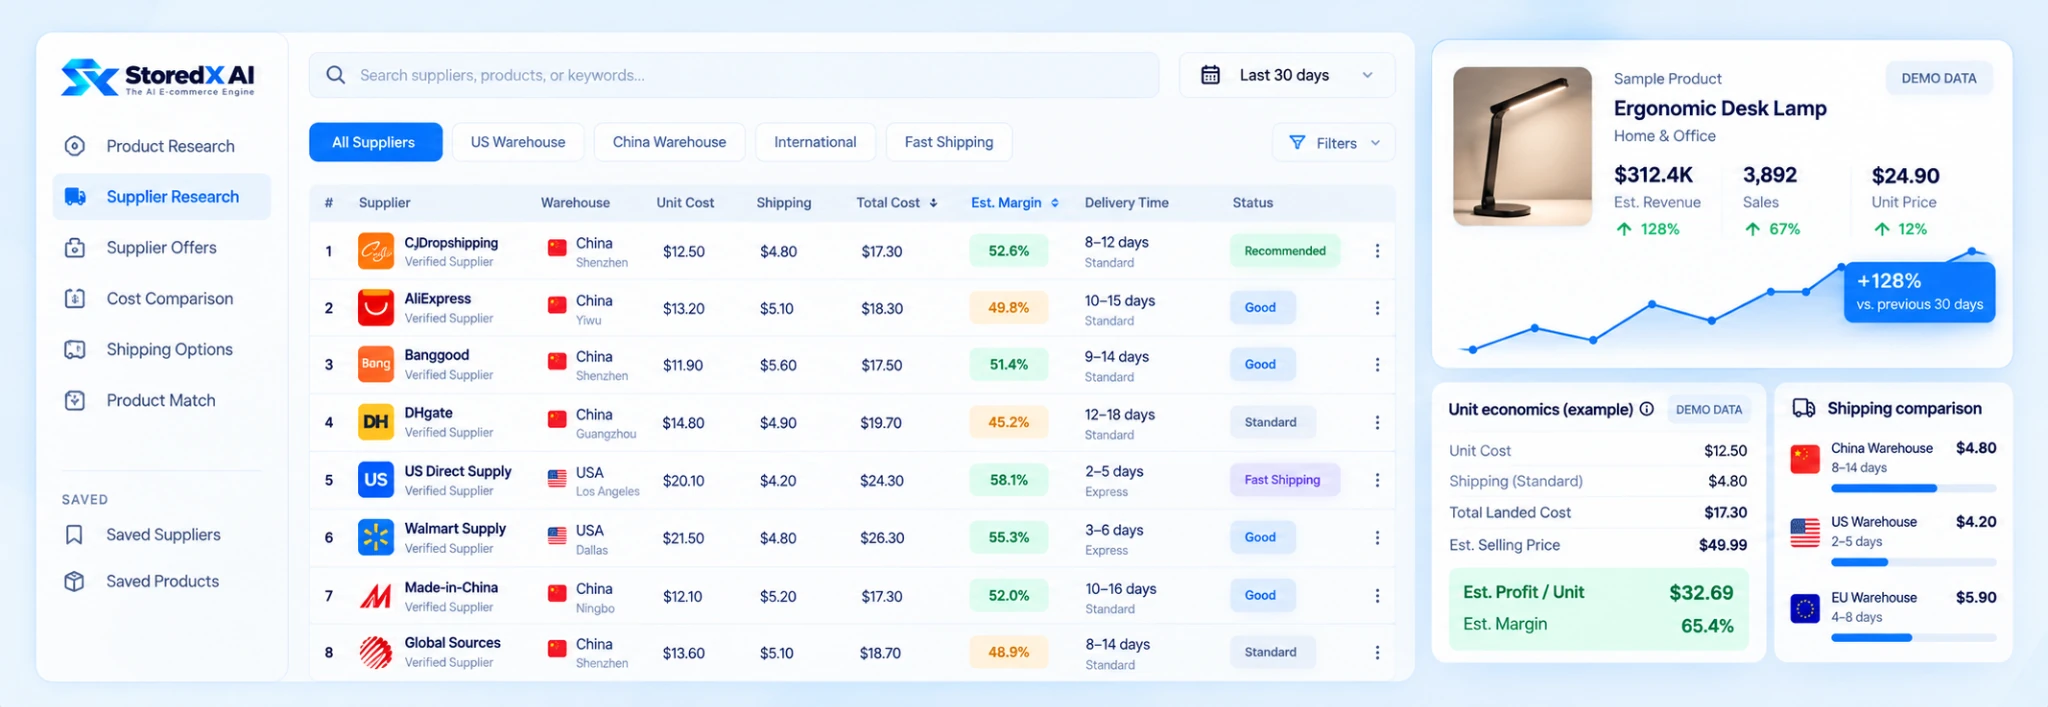The image size is (2048, 707).
Task: Click the Made-in-China supplier logo
Action: [376, 596]
